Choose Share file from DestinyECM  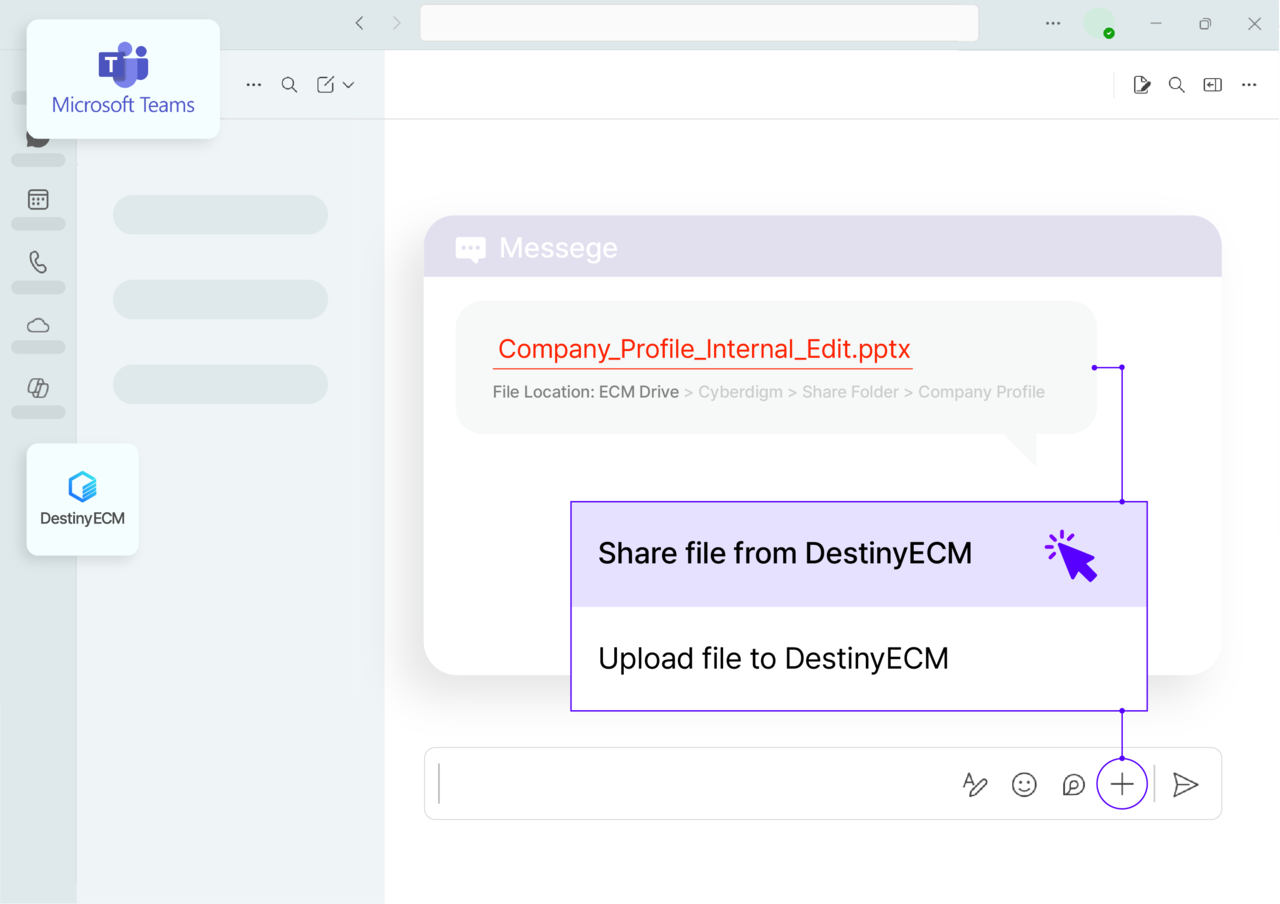pyautogui.click(x=859, y=554)
